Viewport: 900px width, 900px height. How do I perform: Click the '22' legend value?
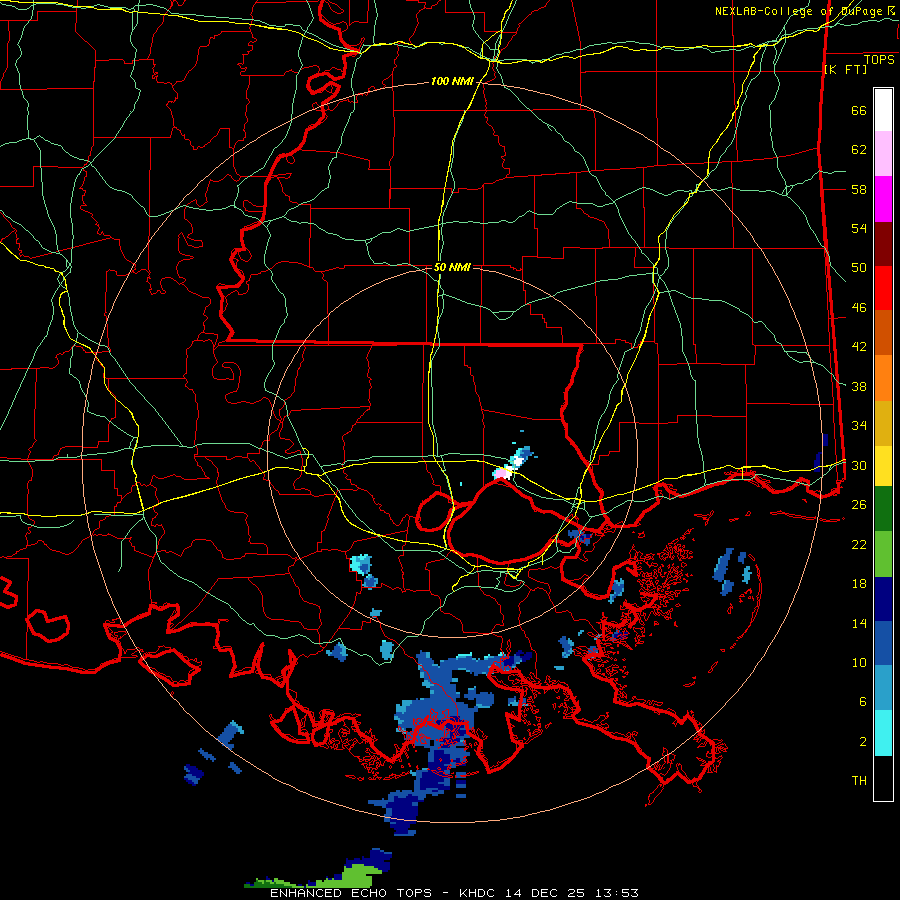(859, 544)
